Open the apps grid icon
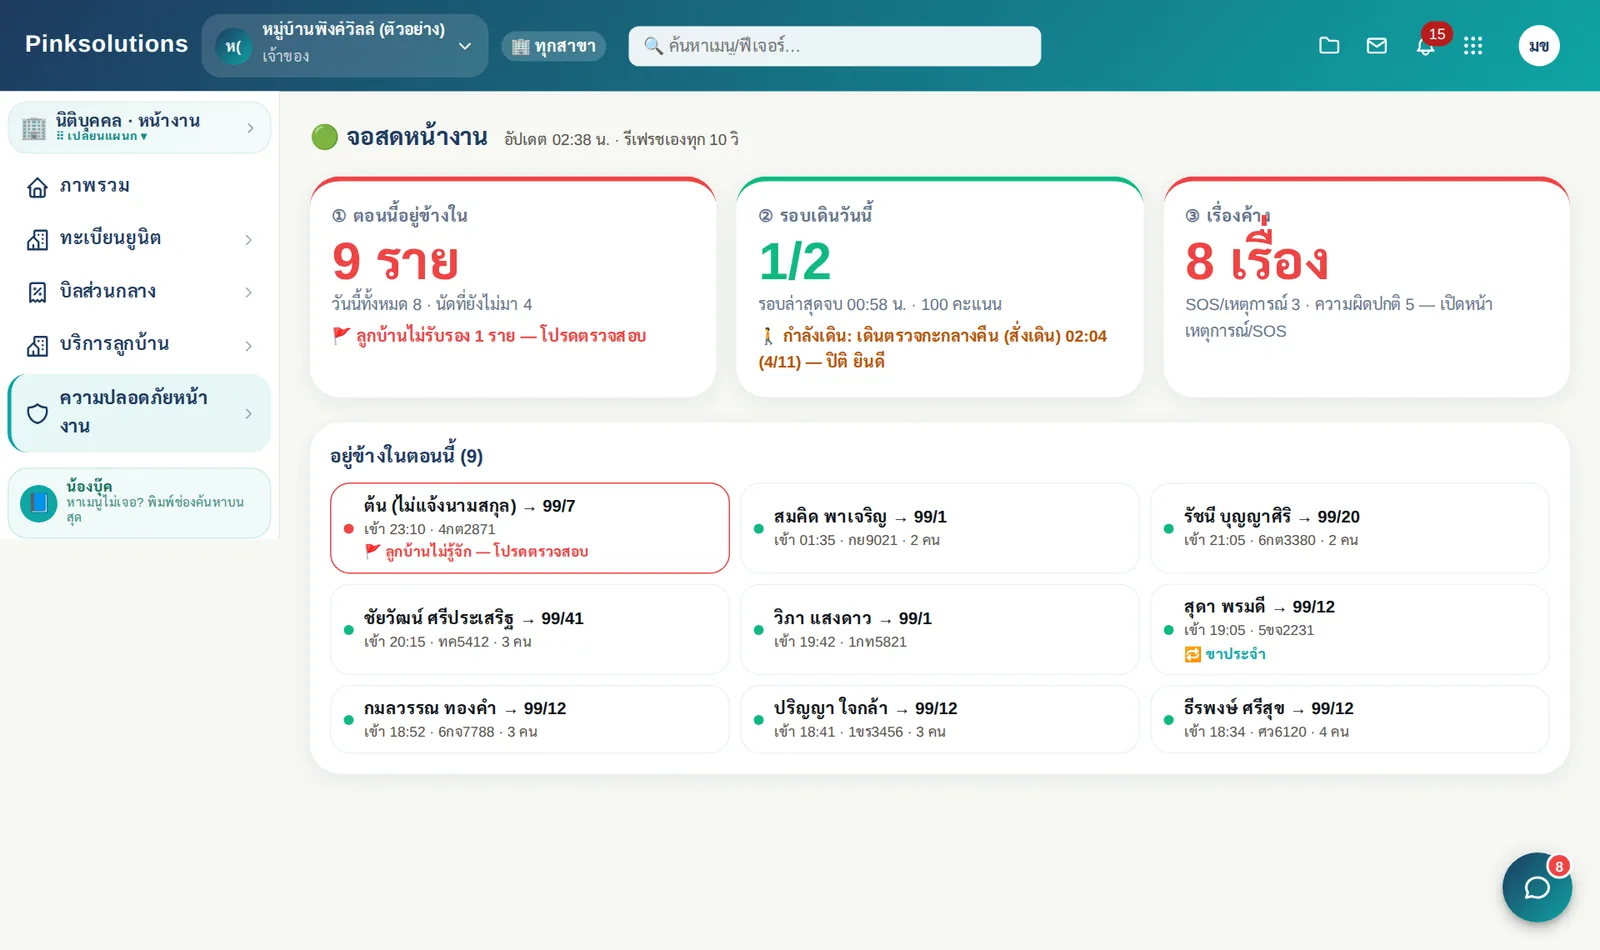The height and width of the screenshot is (950, 1600). 1473,45
